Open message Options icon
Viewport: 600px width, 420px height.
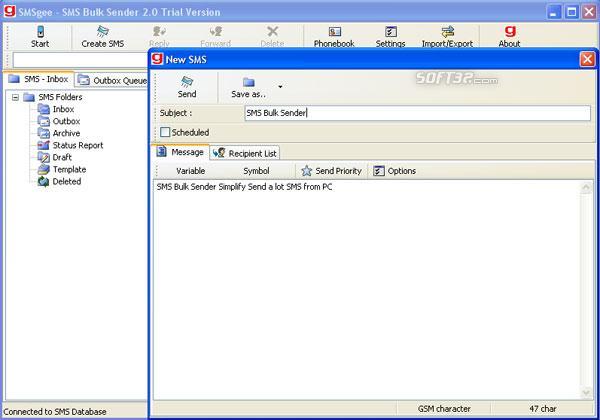pos(379,171)
